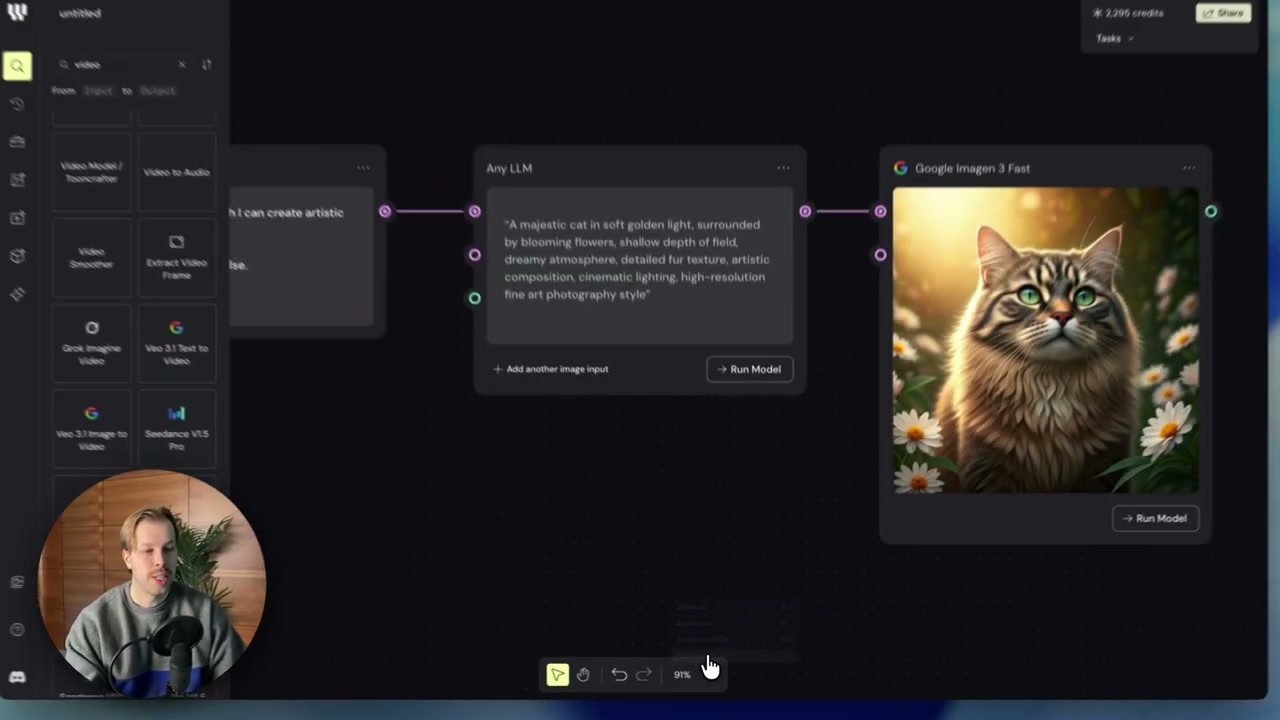
Task: Click Imagen node's green output port
Action: [x=1211, y=211]
